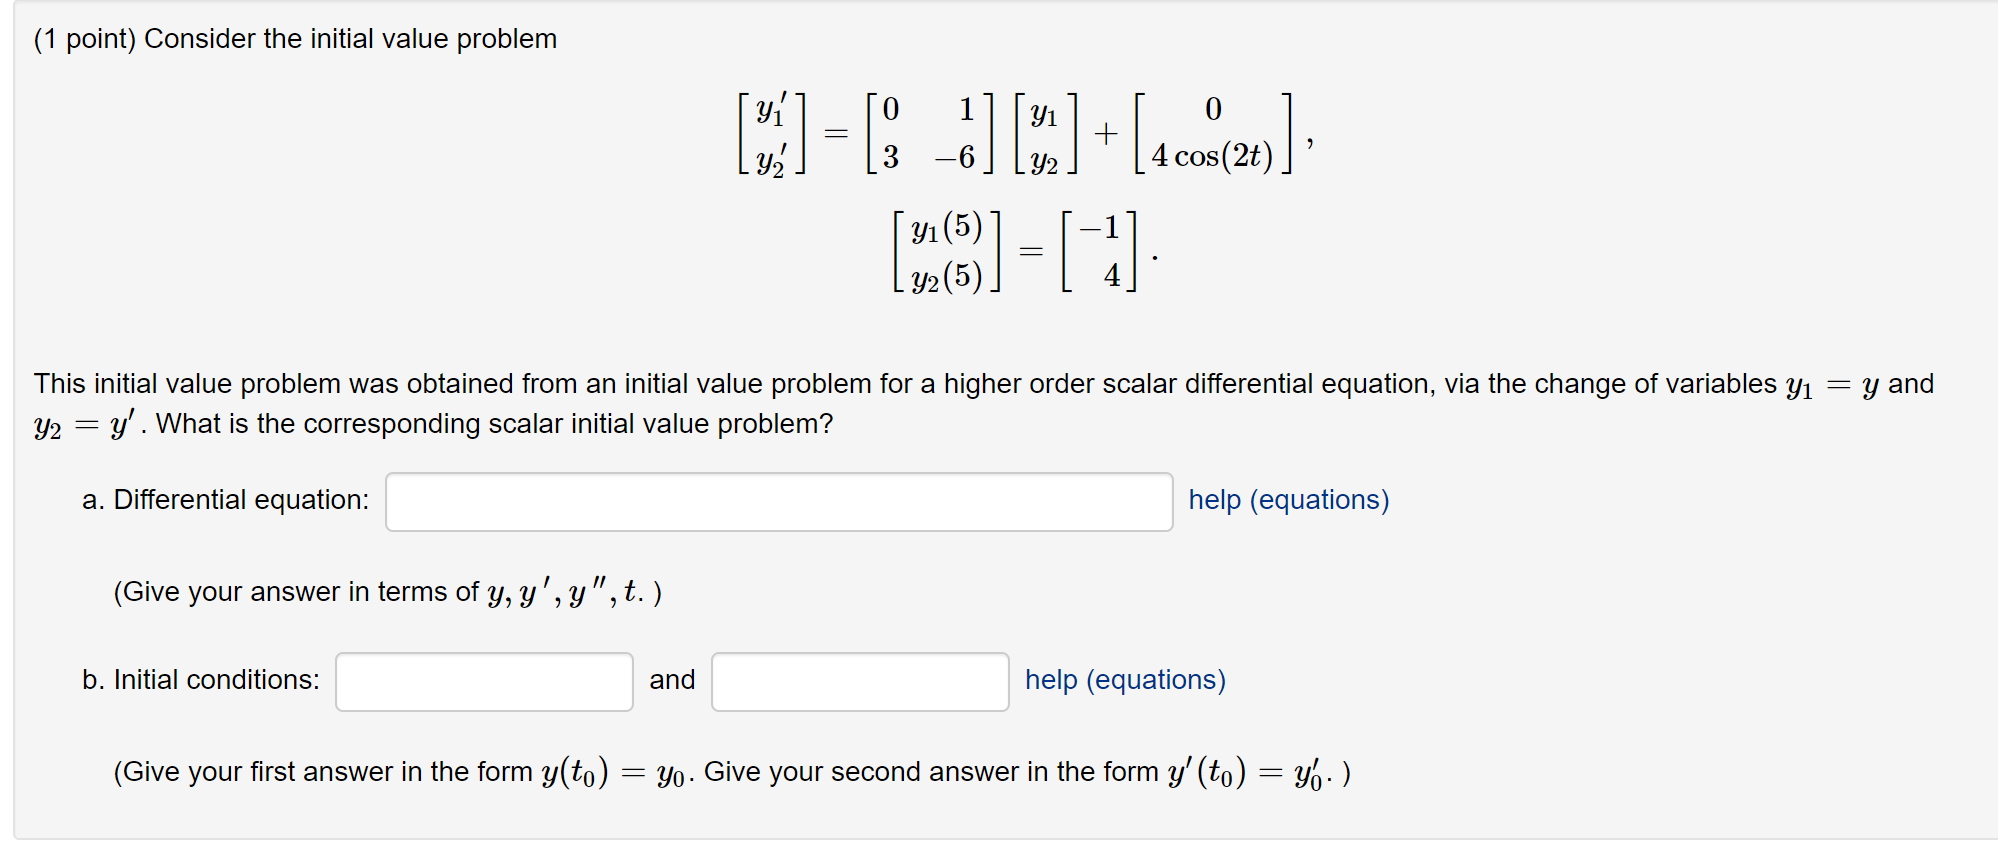Open help (equations) link for initial conditions
Image resolution: width=1998 pixels, height=842 pixels.
click(1125, 680)
